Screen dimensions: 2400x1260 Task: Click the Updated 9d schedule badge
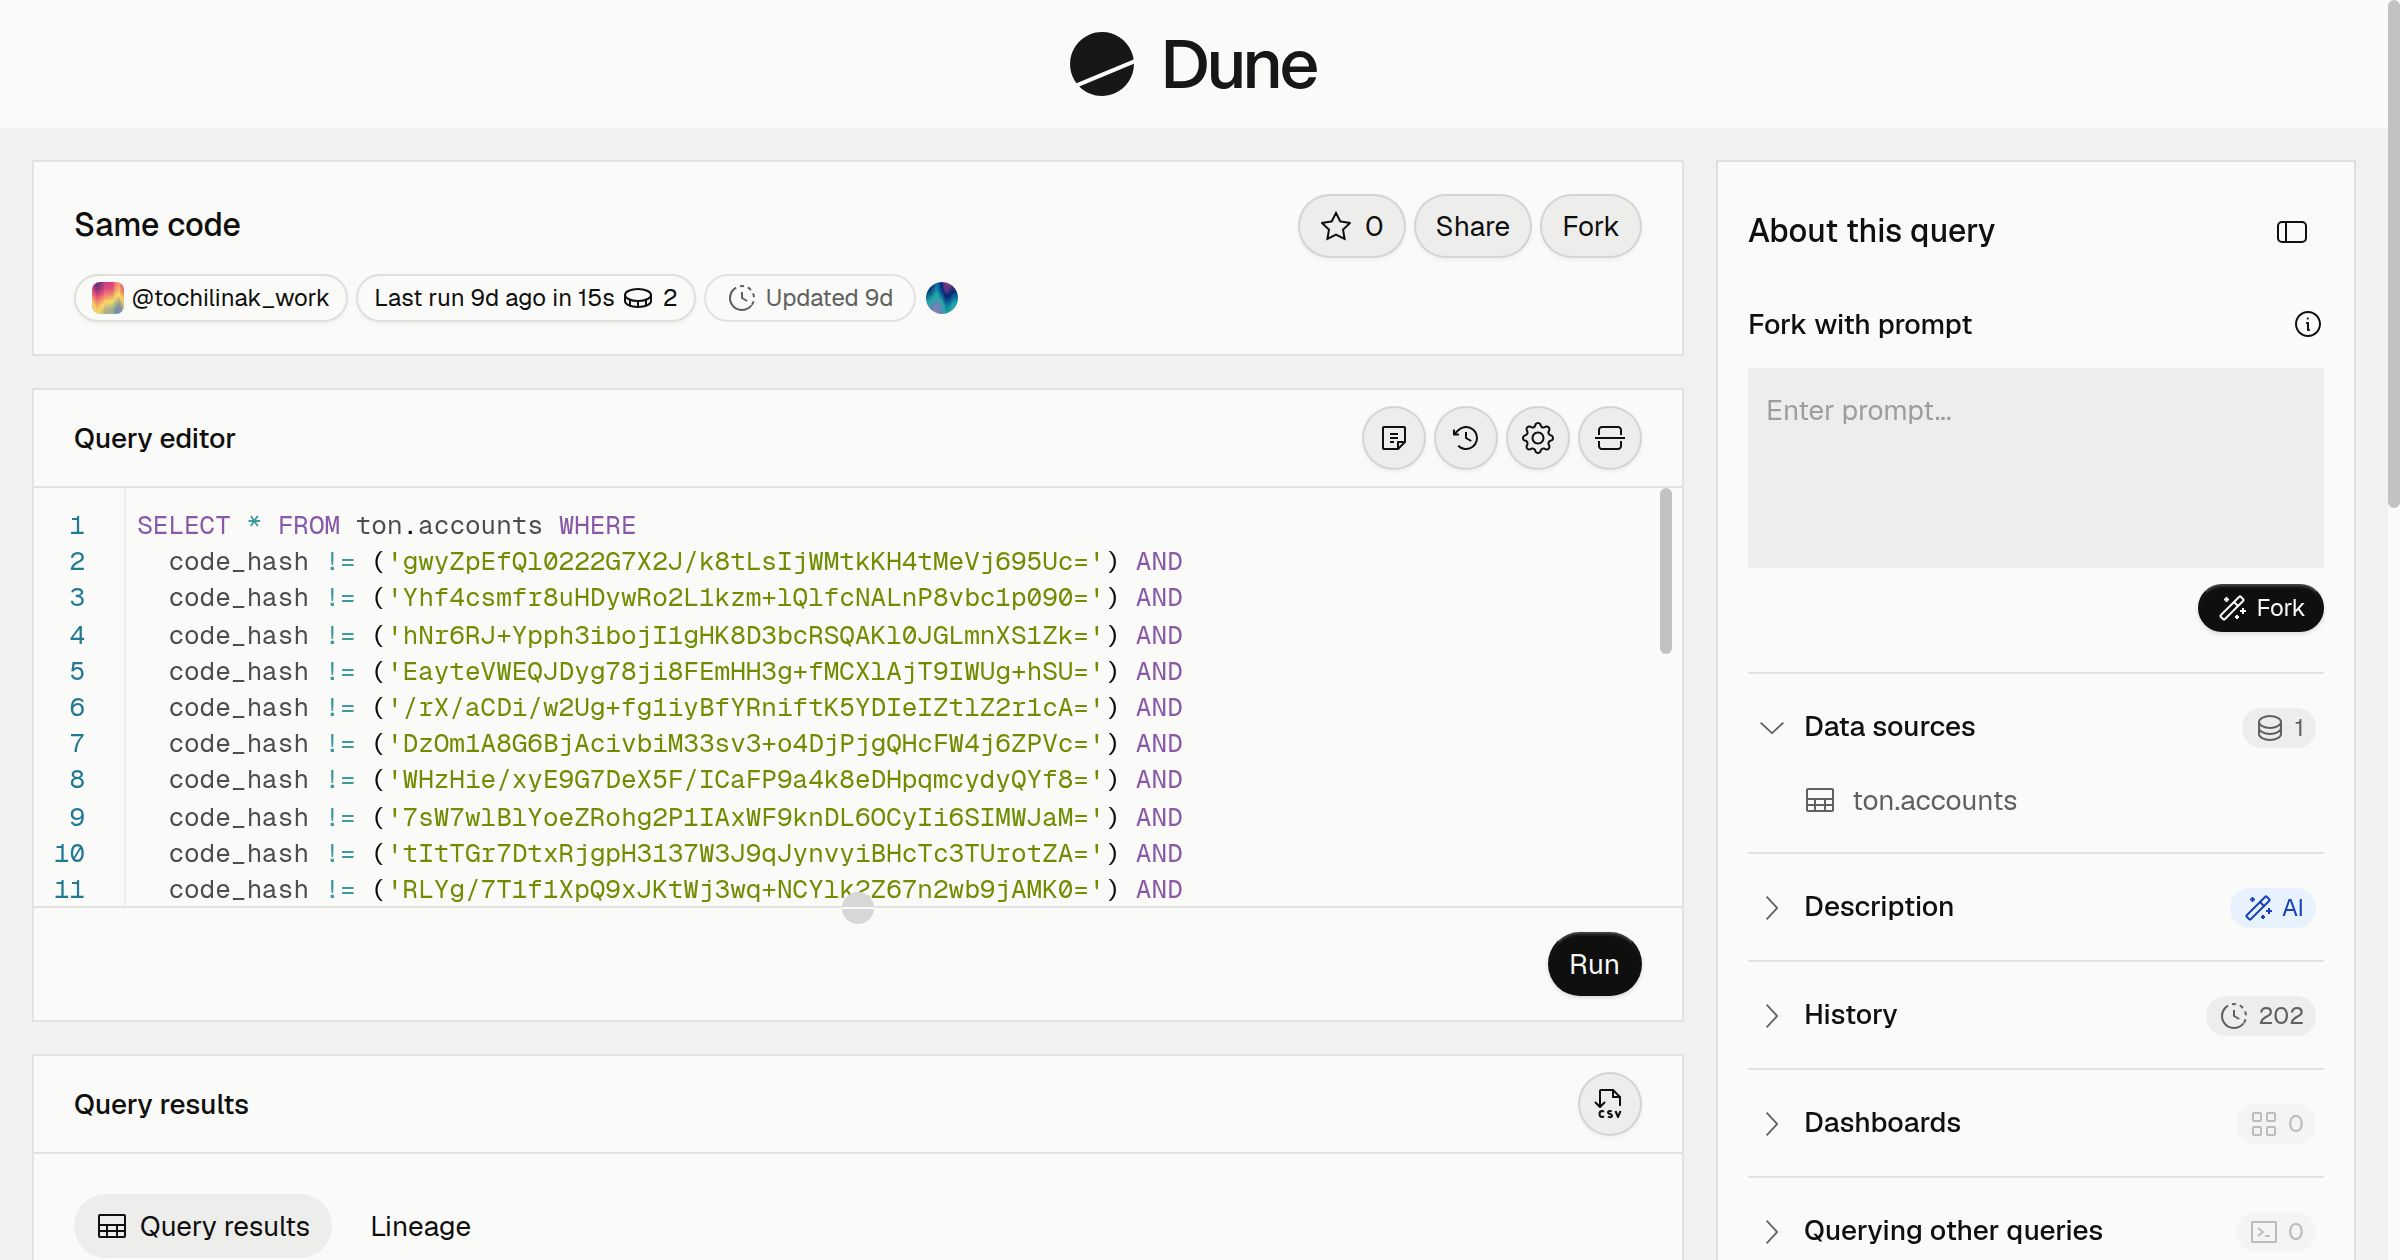[810, 298]
